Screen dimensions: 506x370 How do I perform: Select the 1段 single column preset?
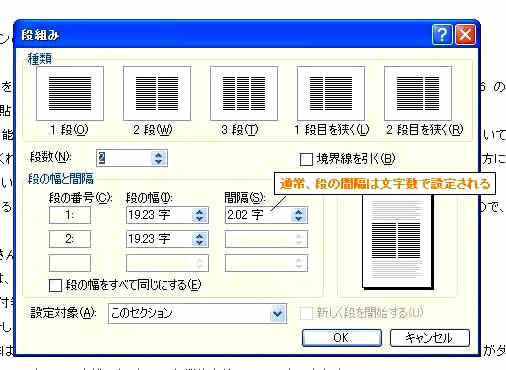[x=70, y=93]
